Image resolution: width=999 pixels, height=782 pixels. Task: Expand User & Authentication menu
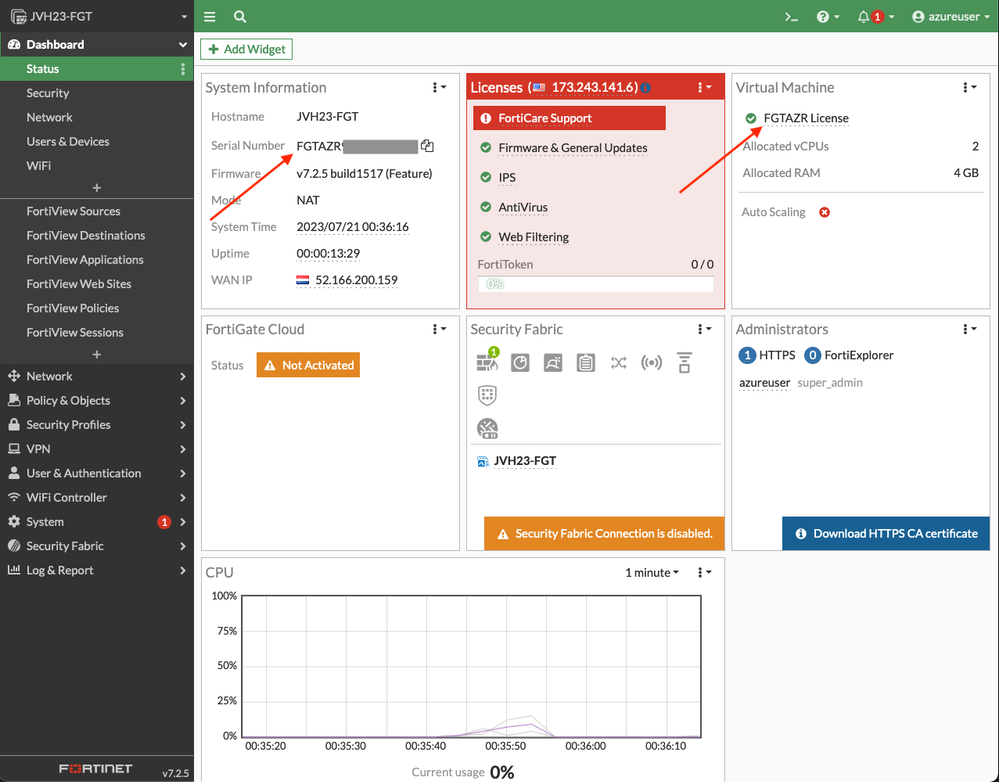click(97, 473)
